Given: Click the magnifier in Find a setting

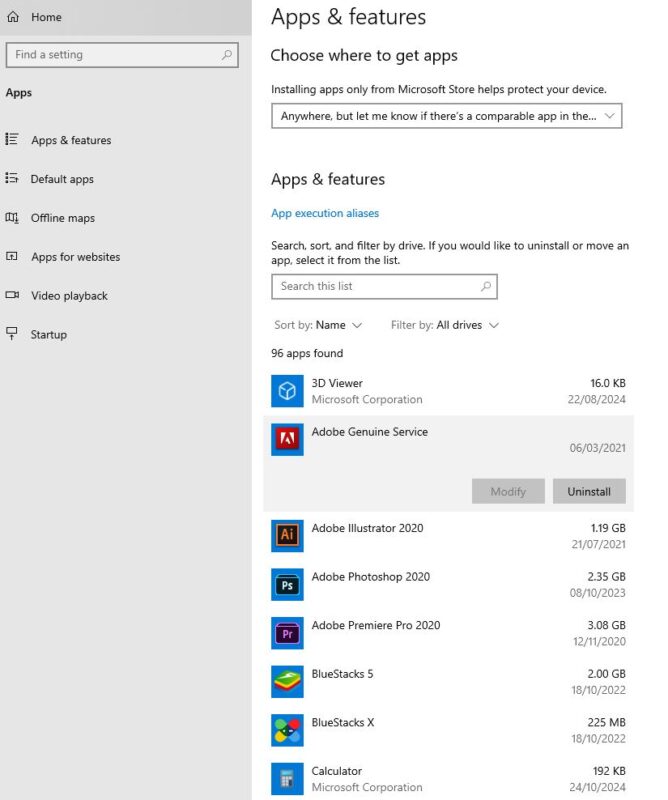Looking at the screenshot, I should pyautogui.click(x=227, y=55).
